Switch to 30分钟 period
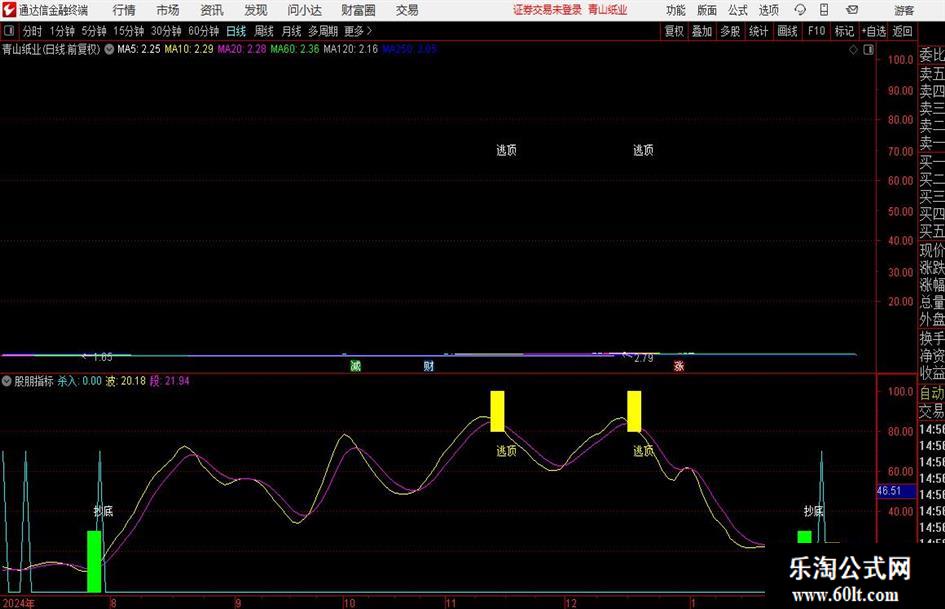 (x=166, y=31)
